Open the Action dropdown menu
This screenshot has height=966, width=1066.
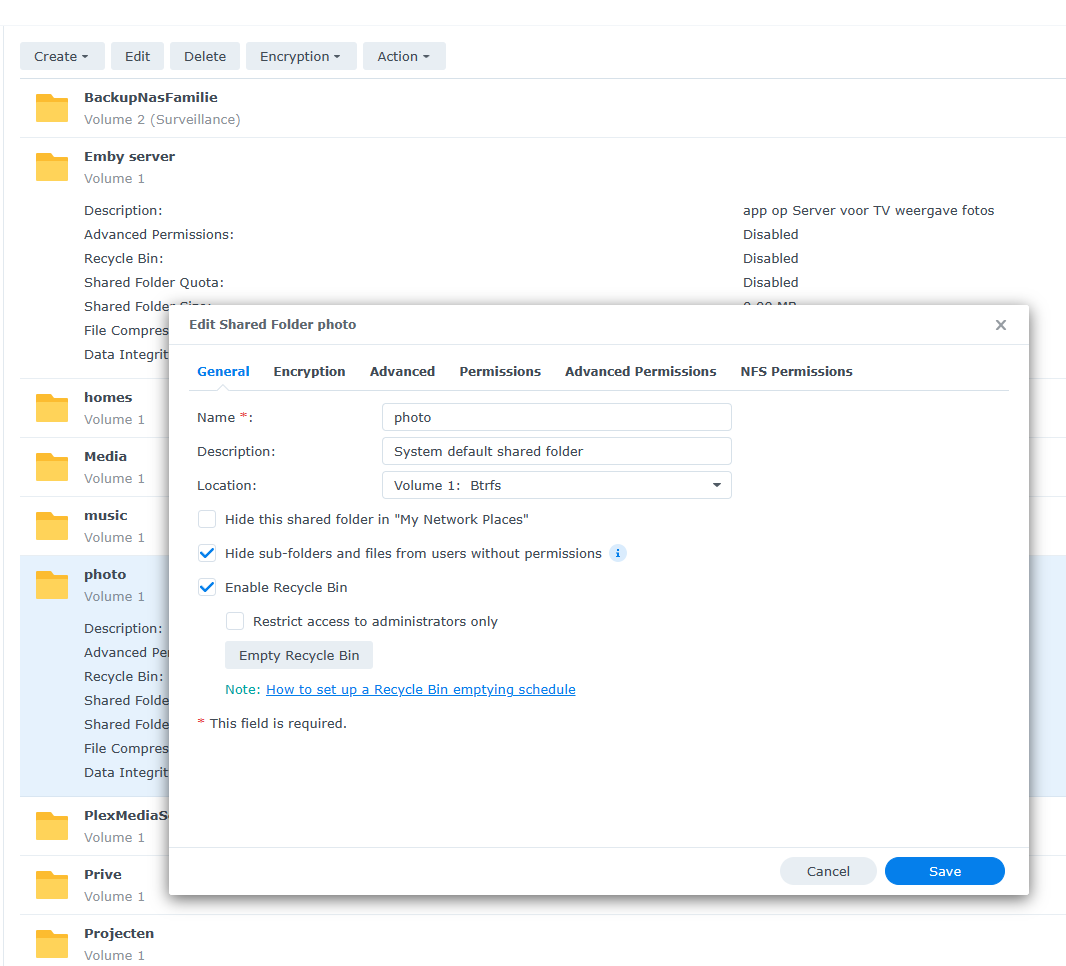[404, 56]
